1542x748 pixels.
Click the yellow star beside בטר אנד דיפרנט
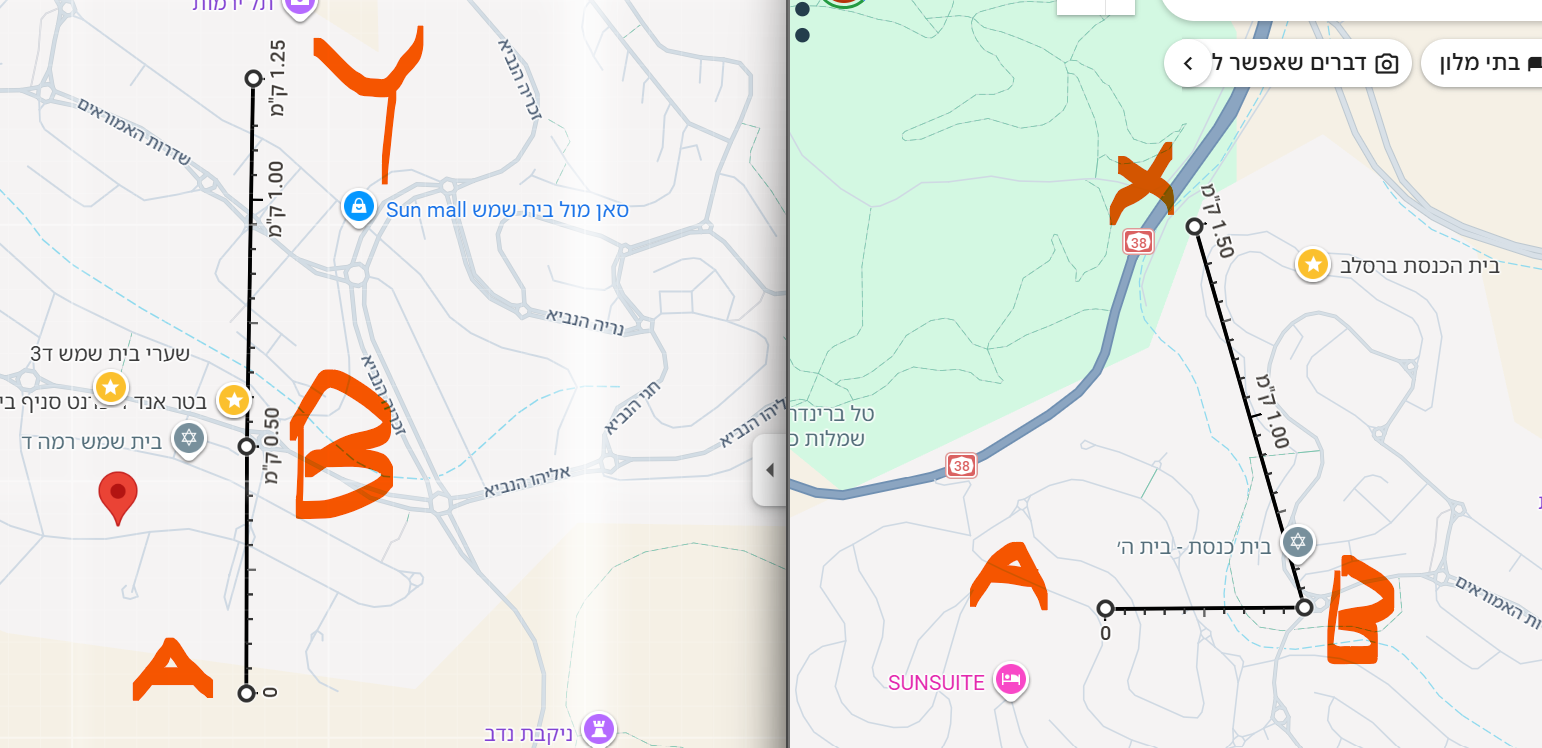point(234,400)
